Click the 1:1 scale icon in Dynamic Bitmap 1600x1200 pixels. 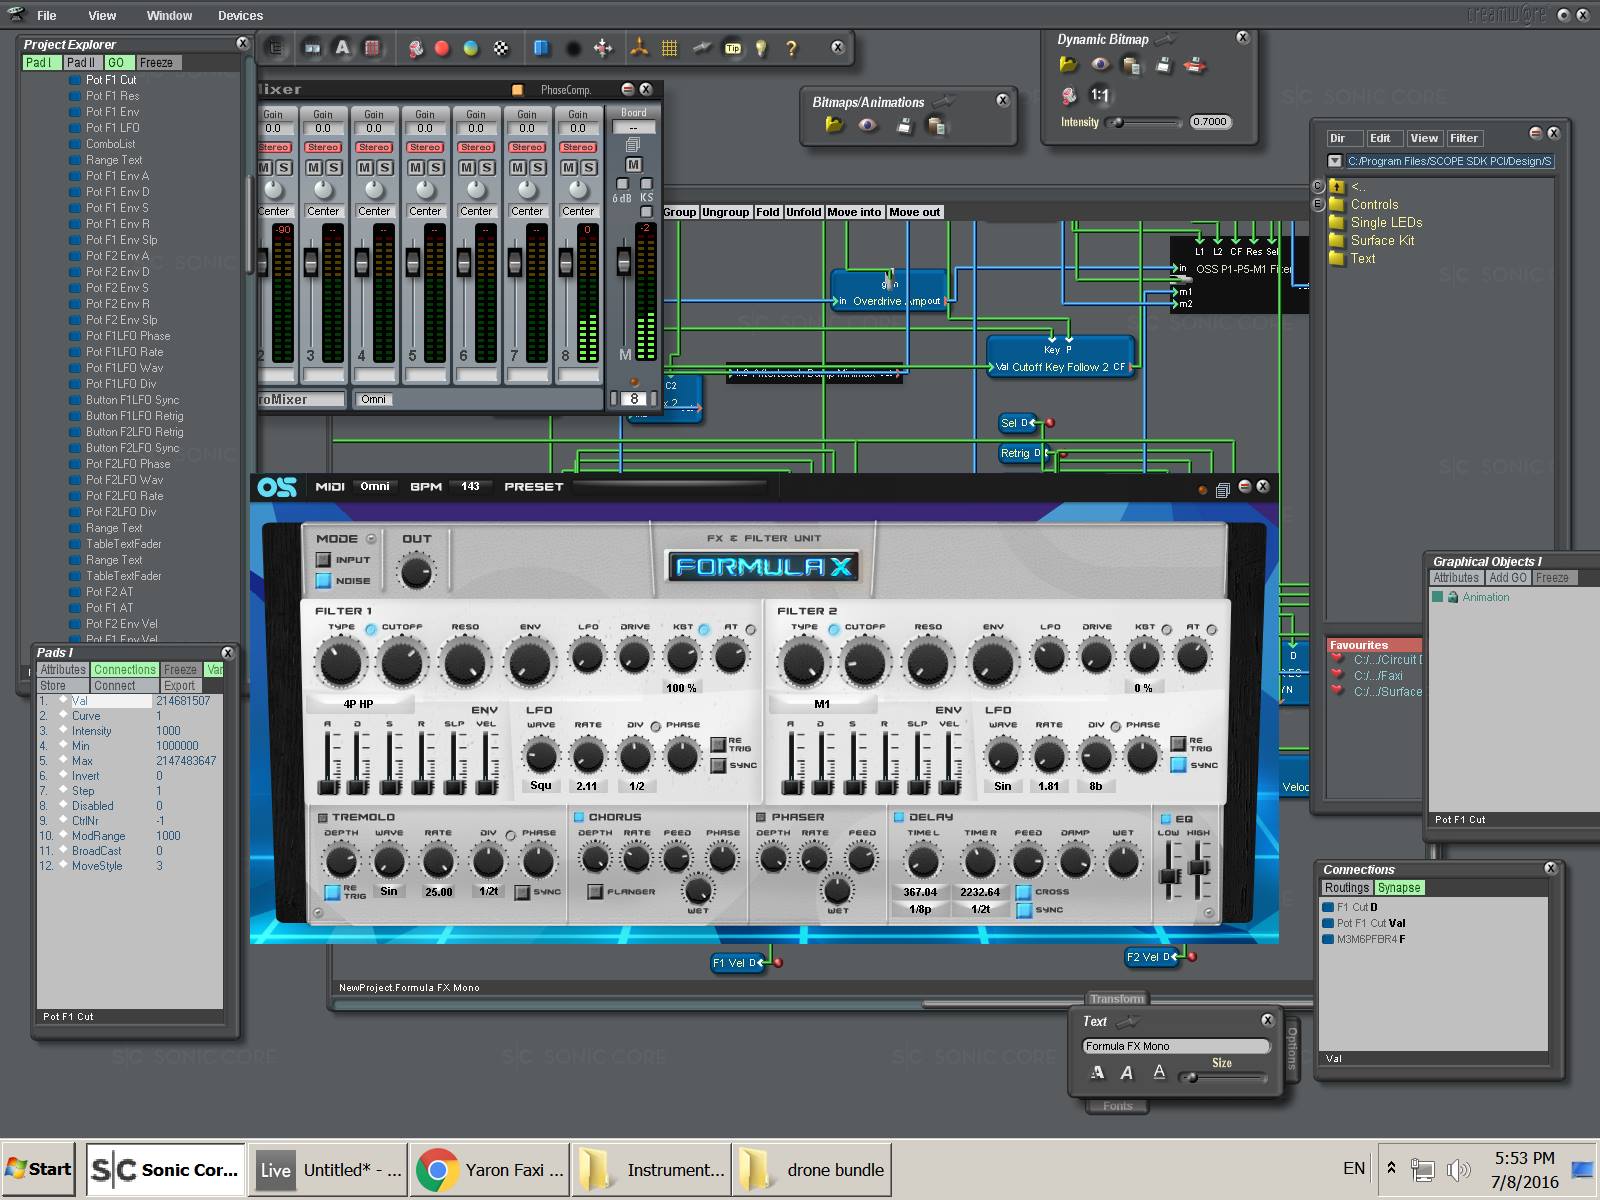click(x=1100, y=96)
